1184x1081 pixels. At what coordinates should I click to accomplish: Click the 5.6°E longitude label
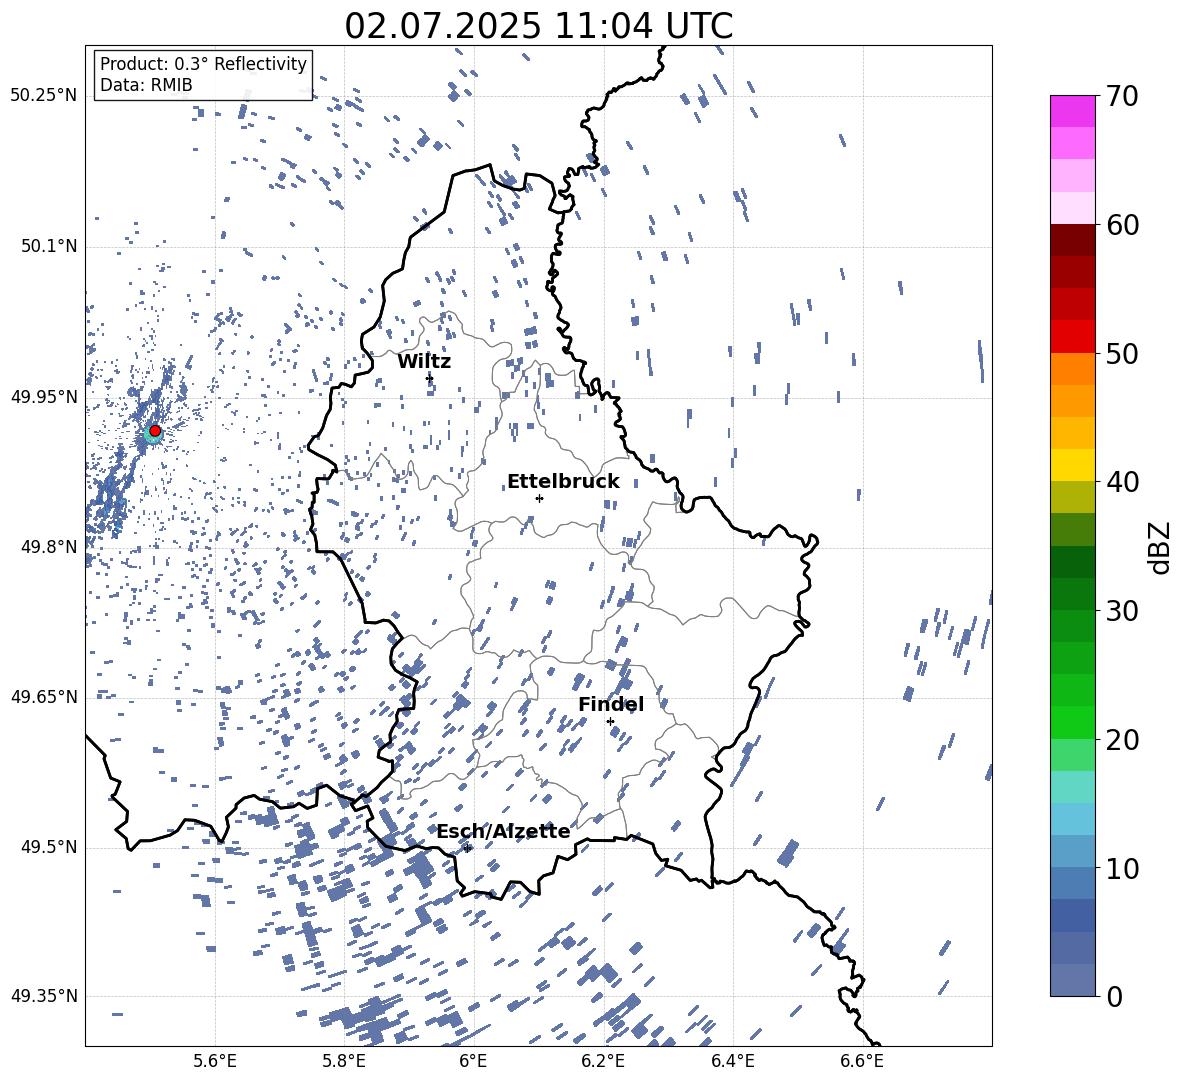coord(215,1061)
